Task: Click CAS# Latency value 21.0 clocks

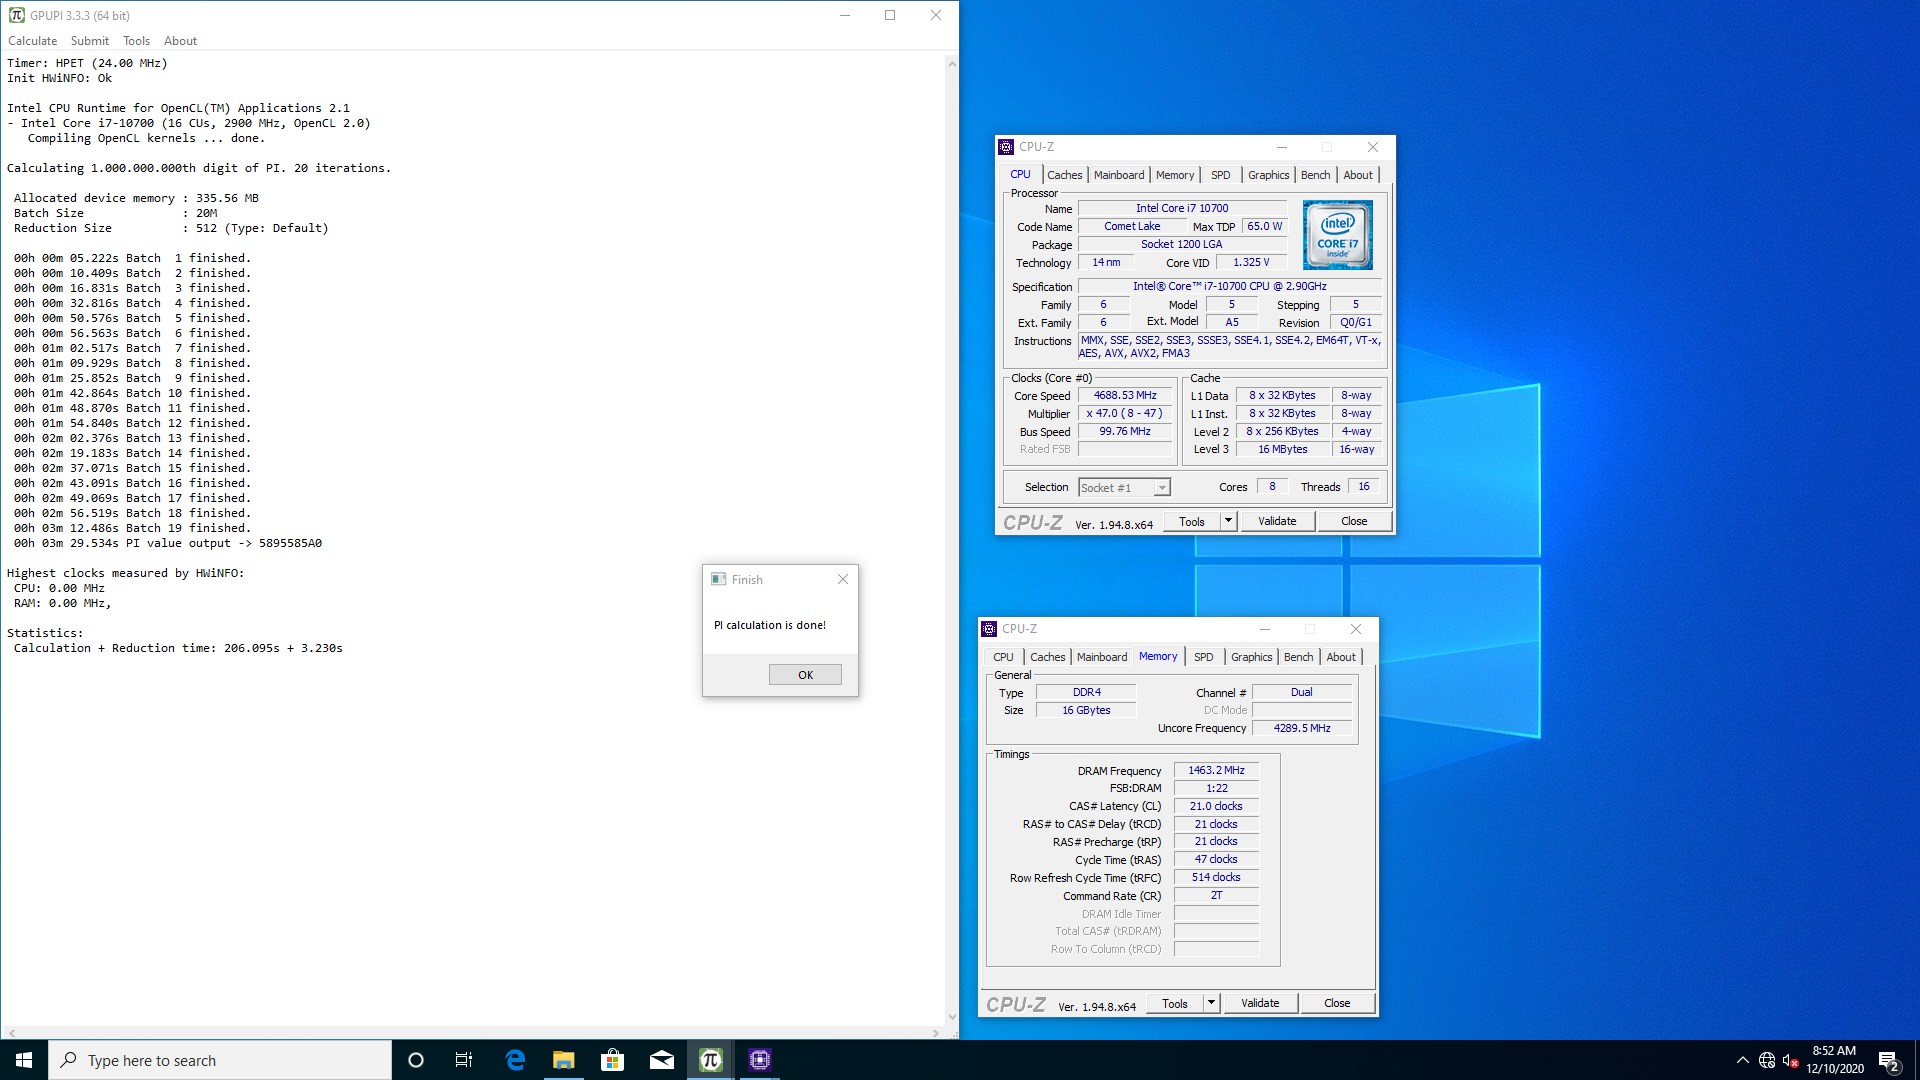Action: click(1216, 806)
